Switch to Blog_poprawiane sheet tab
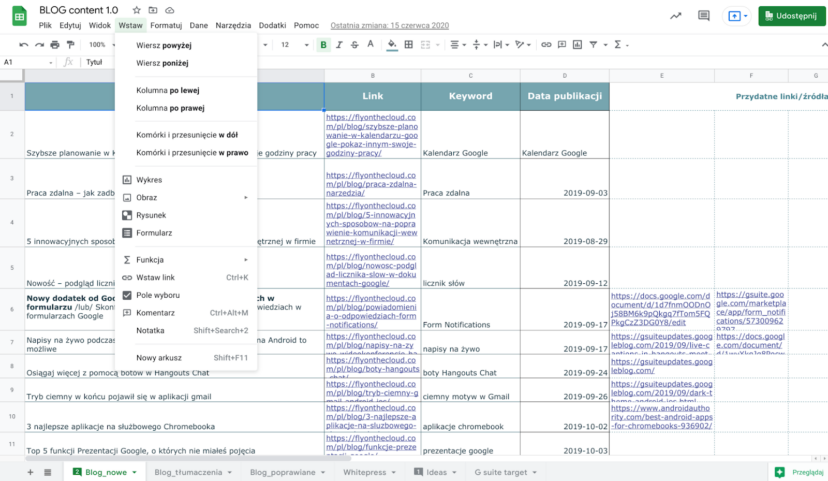This screenshot has height=481, width=828. coord(287,473)
